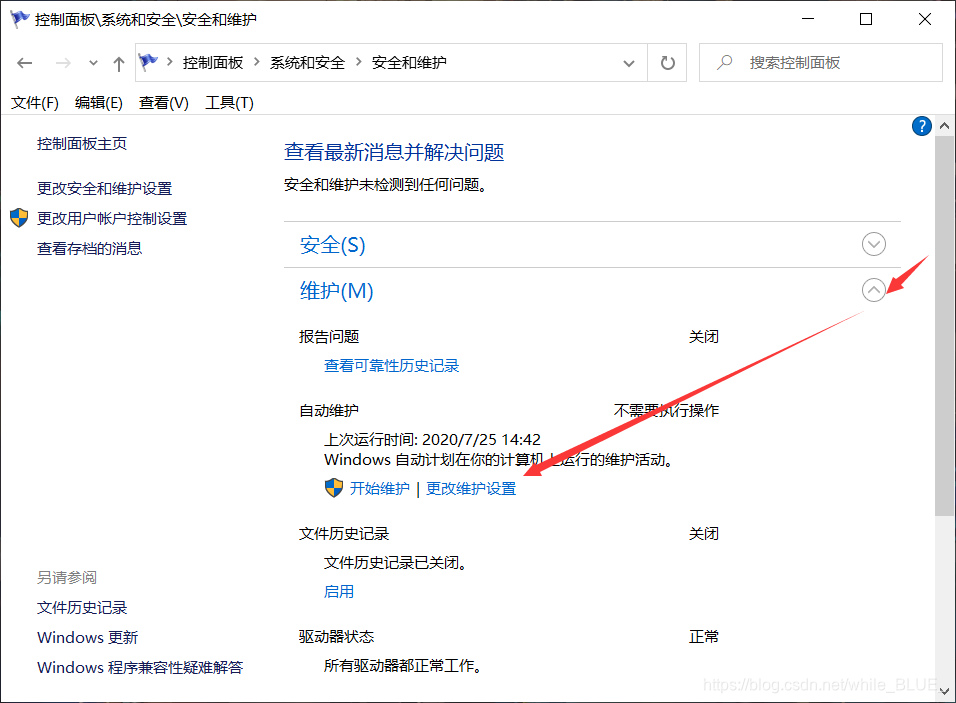Viewport: 956px width, 703px height.
Task: Open the 编辑(E) menu
Action: pyautogui.click(x=99, y=102)
